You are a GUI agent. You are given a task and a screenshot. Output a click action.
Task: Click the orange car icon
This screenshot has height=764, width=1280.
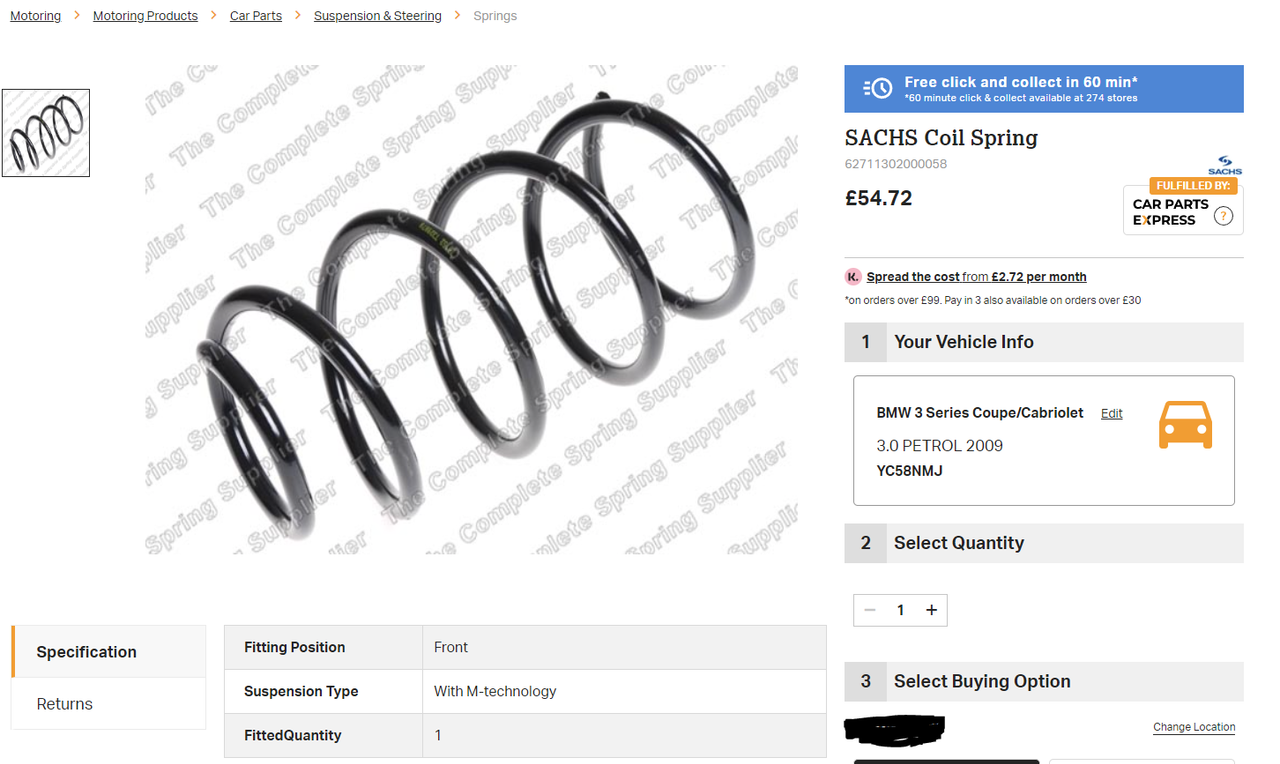[x=1185, y=424]
